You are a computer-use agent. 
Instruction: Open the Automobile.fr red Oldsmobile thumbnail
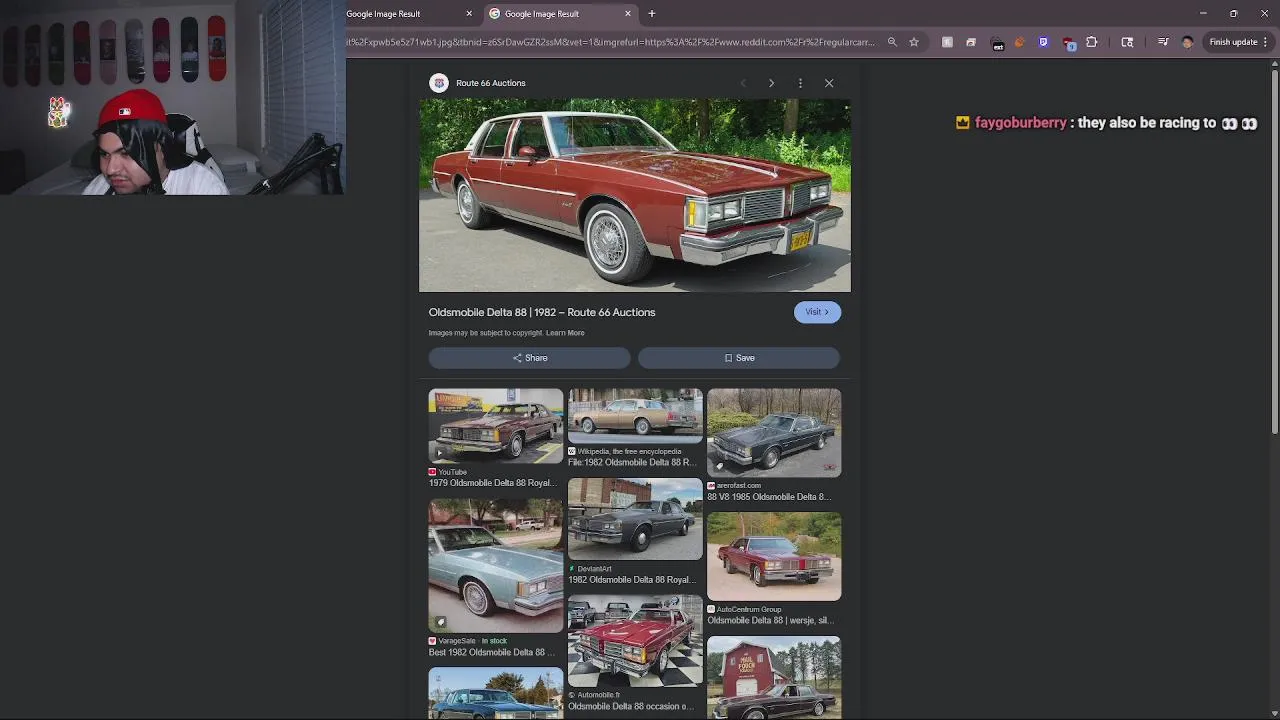tap(635, 641)
